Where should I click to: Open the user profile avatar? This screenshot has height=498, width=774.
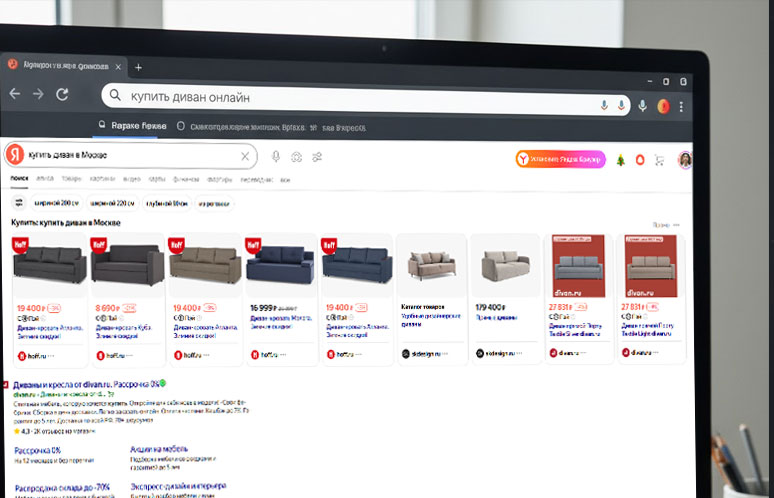(x=685, y=159)
